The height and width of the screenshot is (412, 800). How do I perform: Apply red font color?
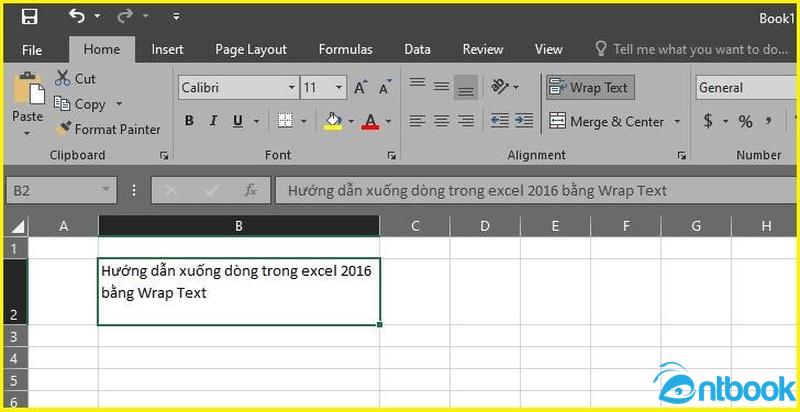(370, 121)
